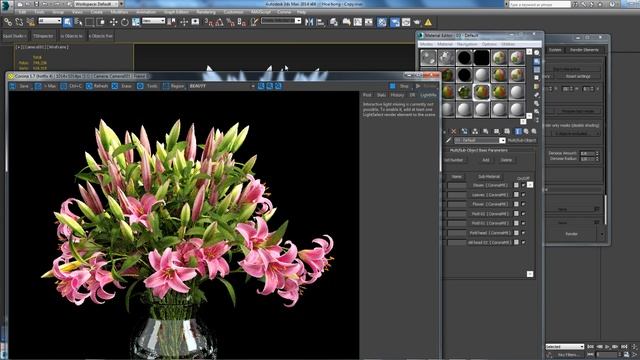The image size is (640, 360).
Task: Click Multi/Sub-Object material type button
Action: (521, 140)
